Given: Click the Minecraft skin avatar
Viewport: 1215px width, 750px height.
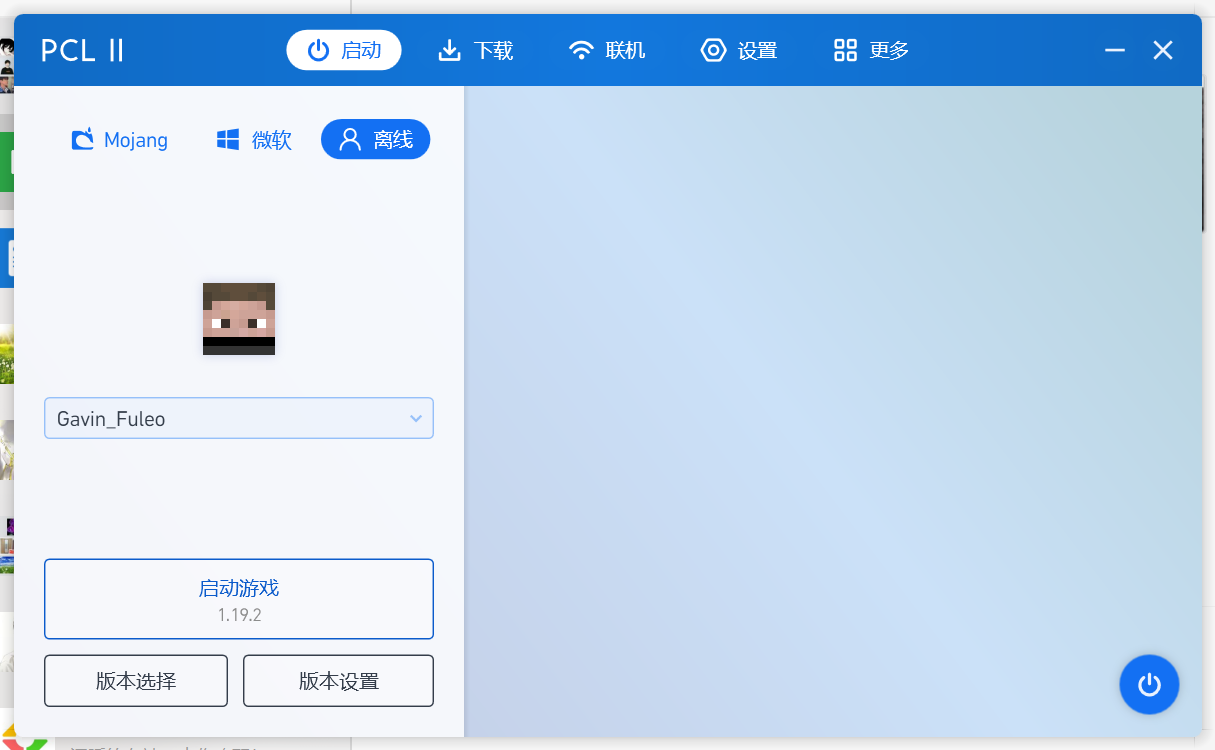Looking at the screenshot, I should pyautogui.click(x=238, y=318).
